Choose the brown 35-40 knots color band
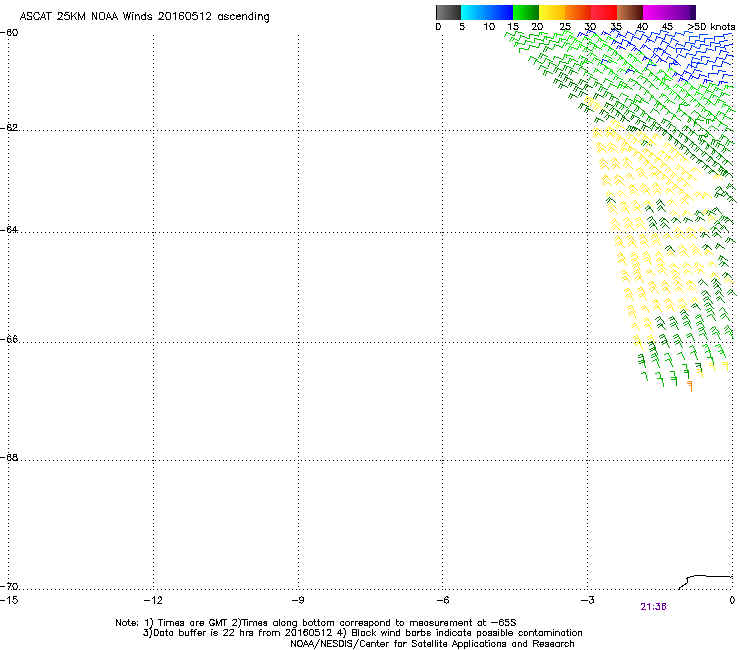Viewport: 740px width, 650px height. (630, 12)
